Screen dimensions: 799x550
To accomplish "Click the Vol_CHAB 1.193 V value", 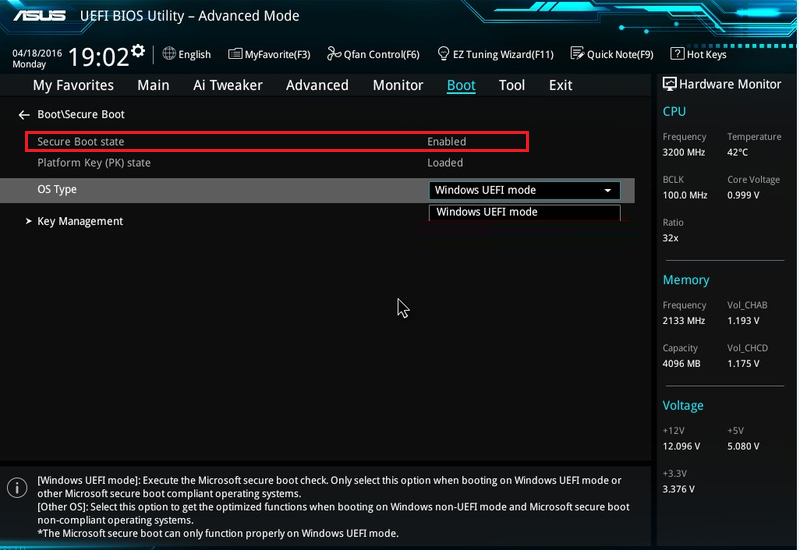I will [743, 321].
